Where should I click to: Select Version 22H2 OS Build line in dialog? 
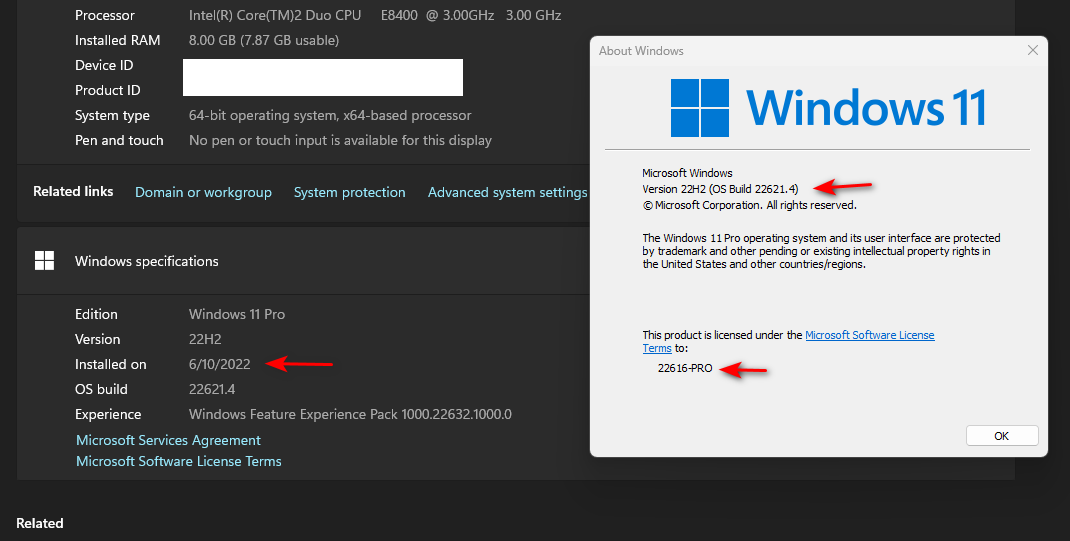click(720, 189)
